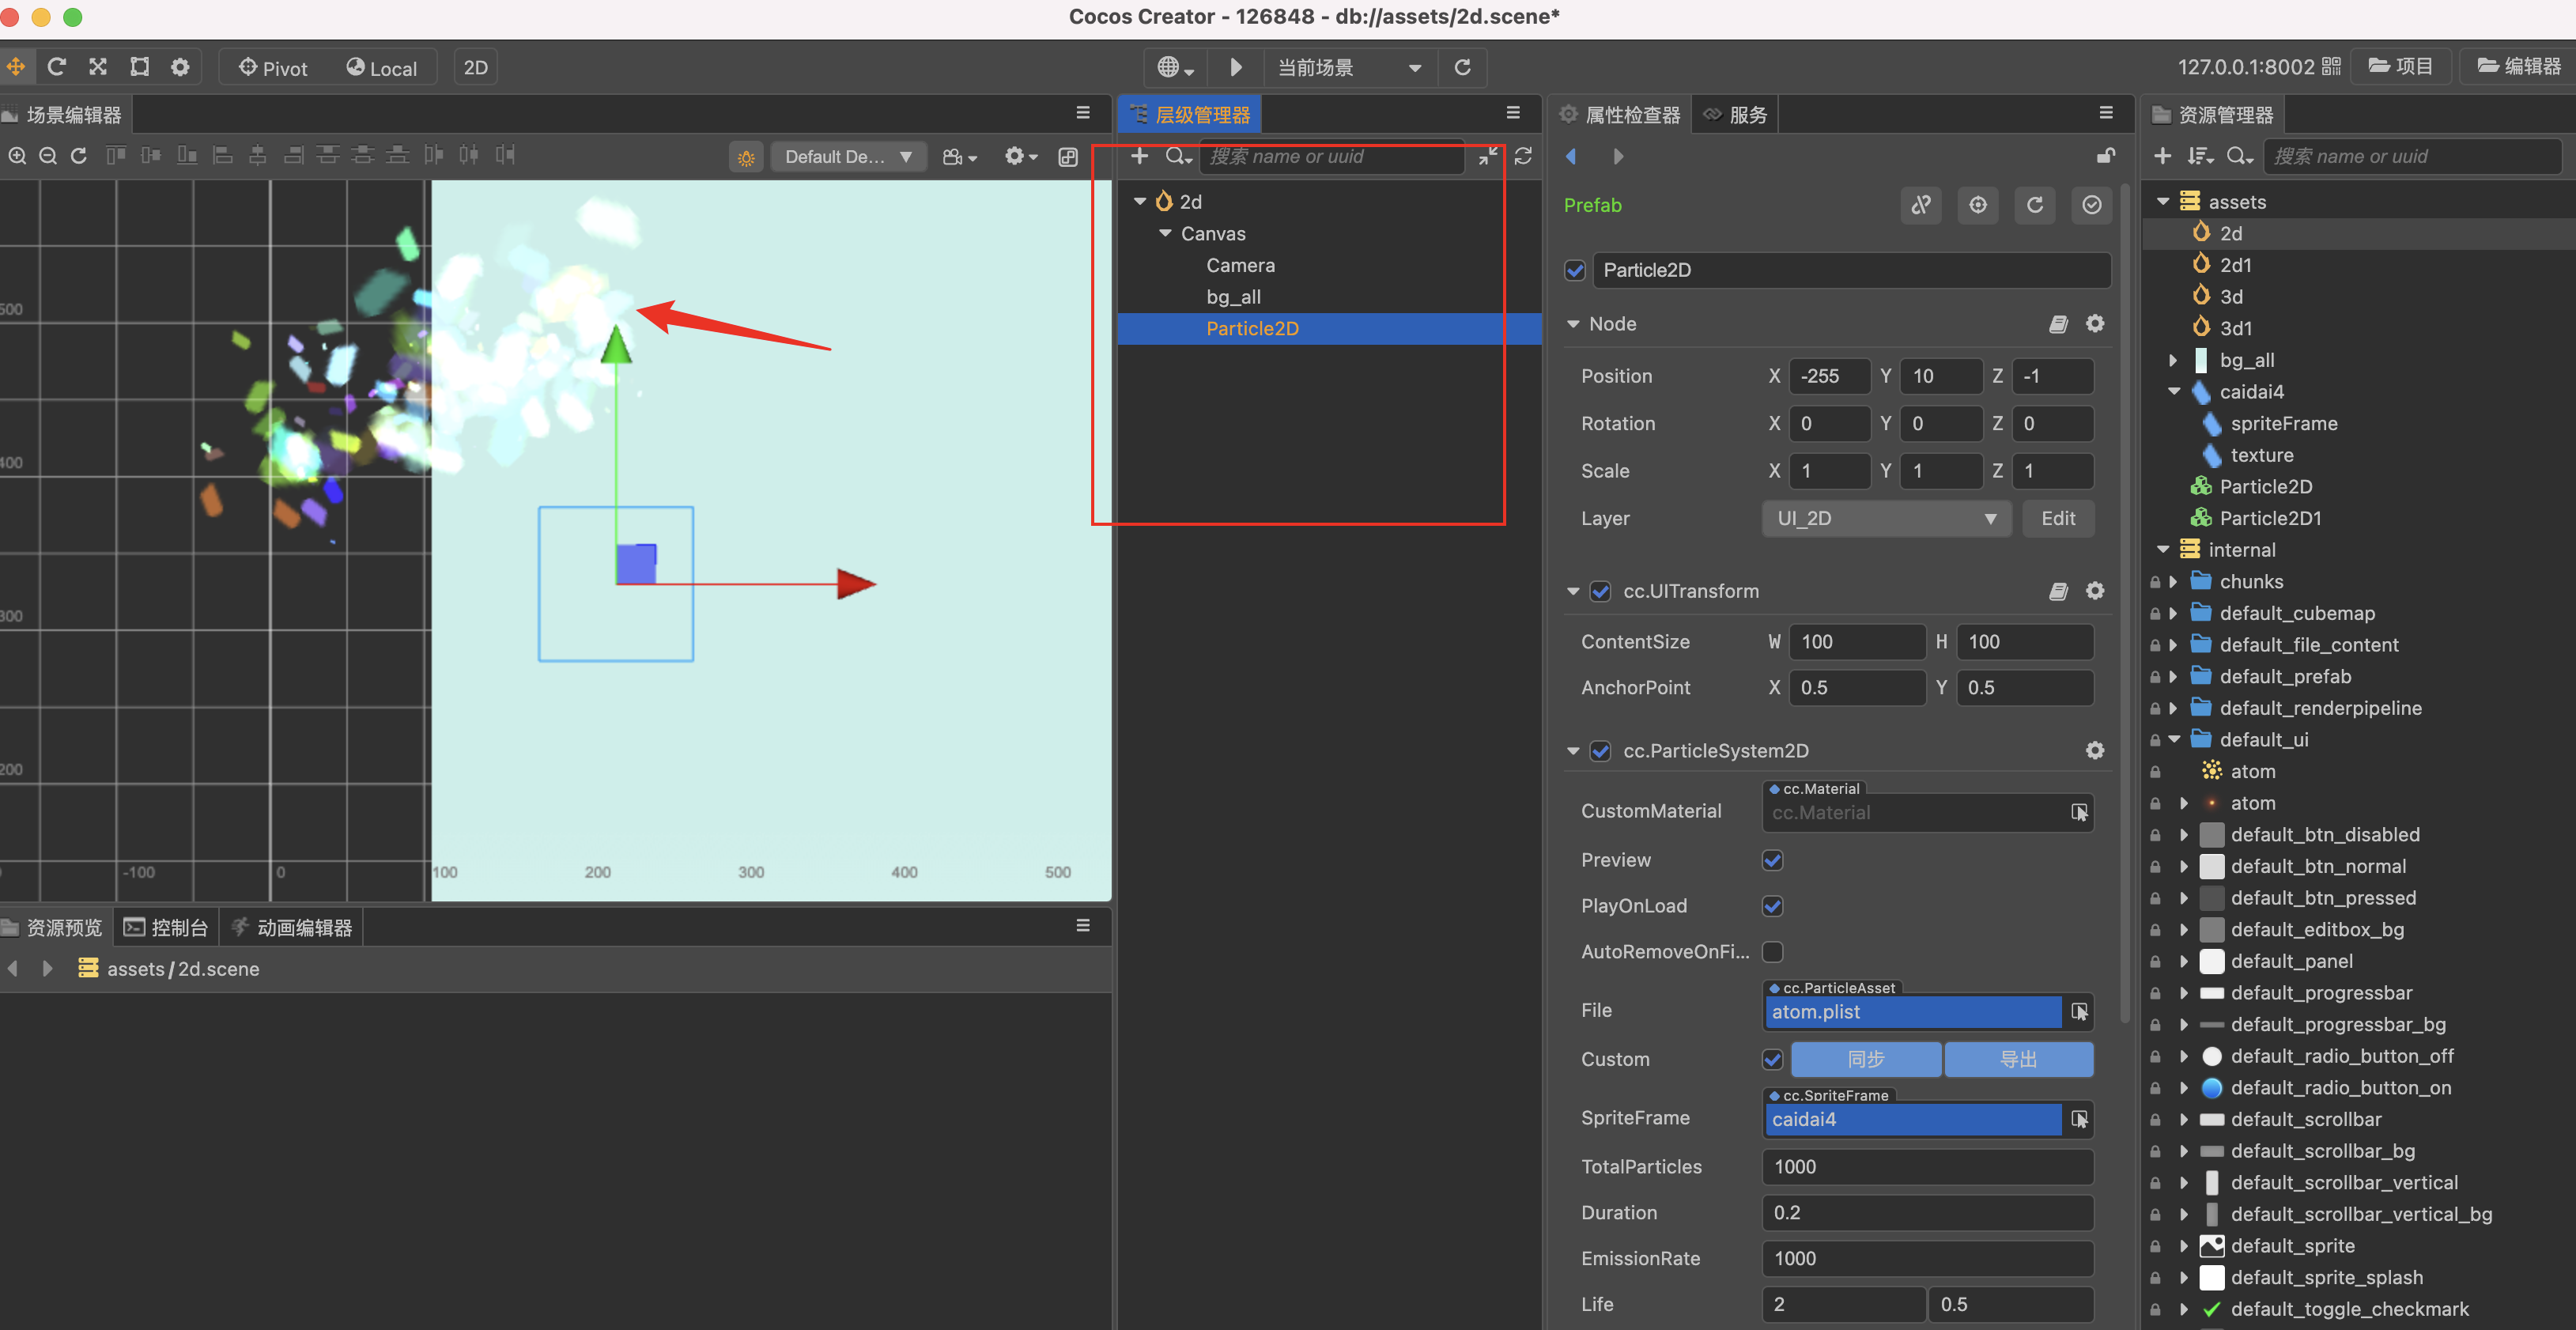The image size is (2576, 1330).
Task: Click the unlink prefab icon
Action: (x=1921, y=205)
